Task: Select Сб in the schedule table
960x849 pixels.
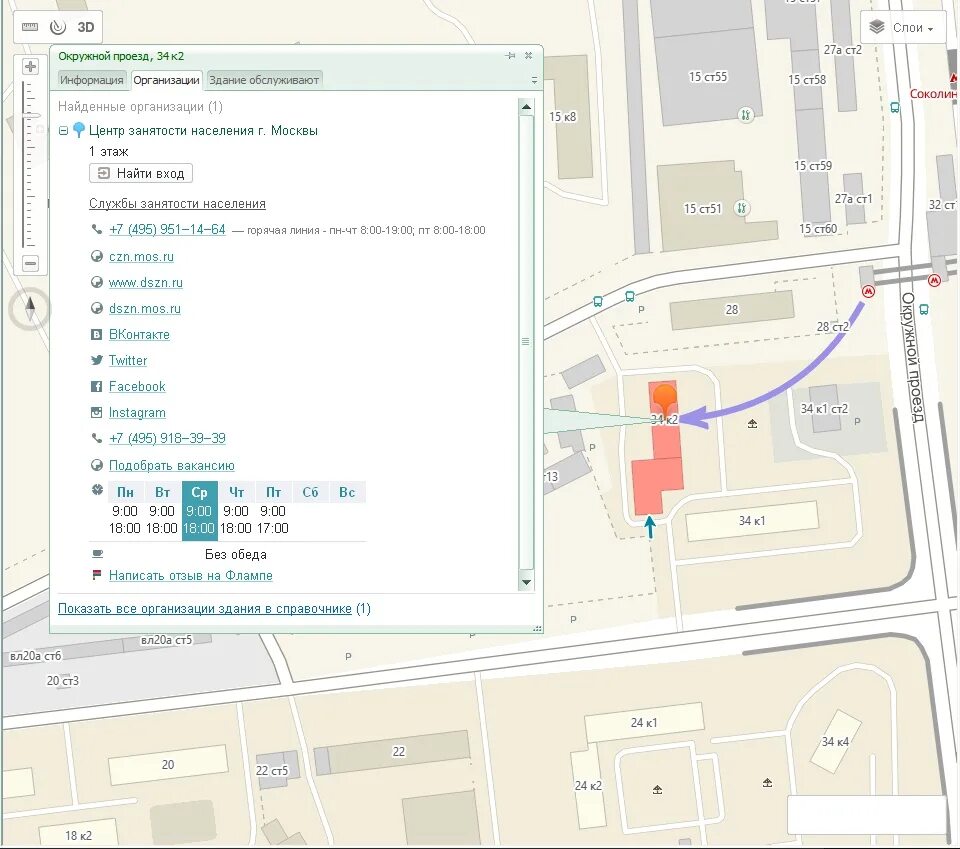Action: (x=310, y=492)
